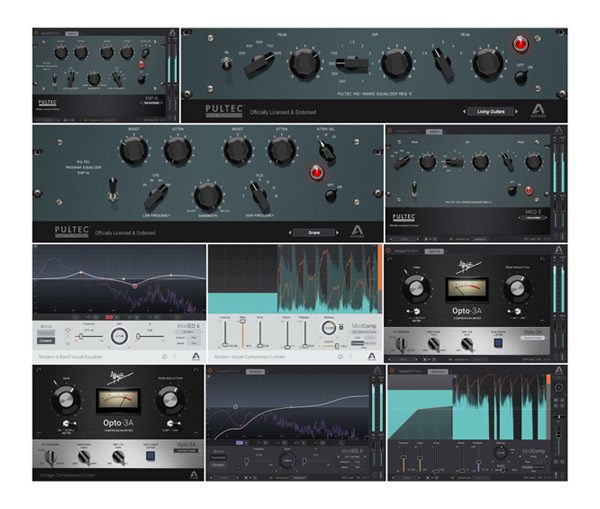Click the previous preset arrow beside Snare

point(290,233)
